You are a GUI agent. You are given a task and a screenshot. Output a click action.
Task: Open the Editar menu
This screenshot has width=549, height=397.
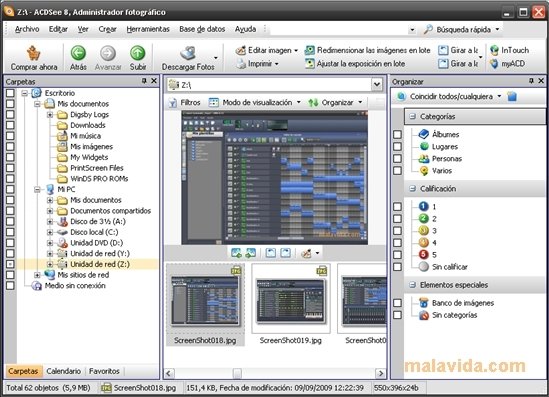tap(58, 29)
